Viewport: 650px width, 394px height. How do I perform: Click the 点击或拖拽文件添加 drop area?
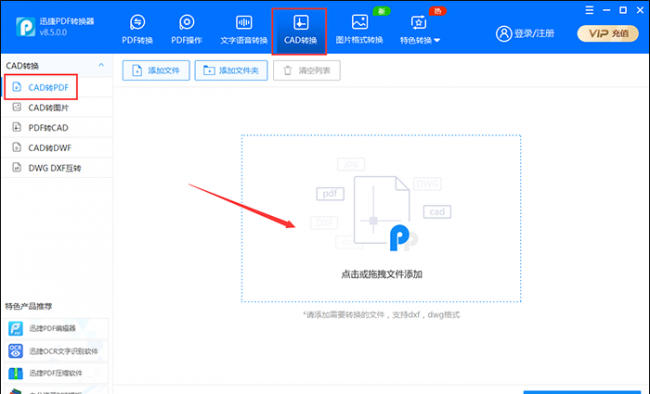(x=381, y=219)
